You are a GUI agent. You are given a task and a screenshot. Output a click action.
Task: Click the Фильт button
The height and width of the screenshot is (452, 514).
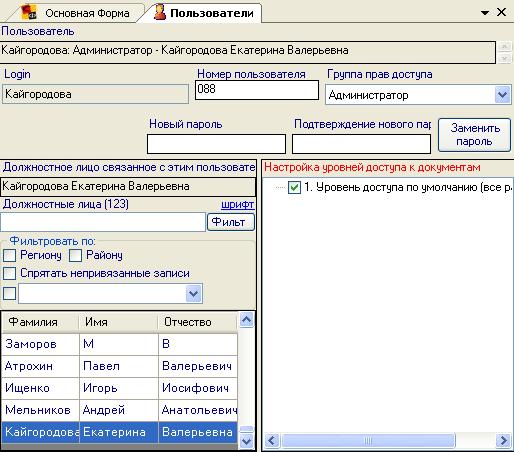tap(231, 222)
